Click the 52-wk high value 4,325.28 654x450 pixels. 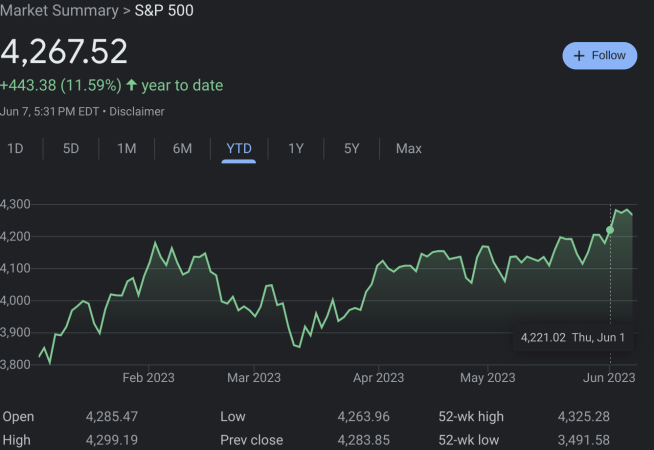584,416
